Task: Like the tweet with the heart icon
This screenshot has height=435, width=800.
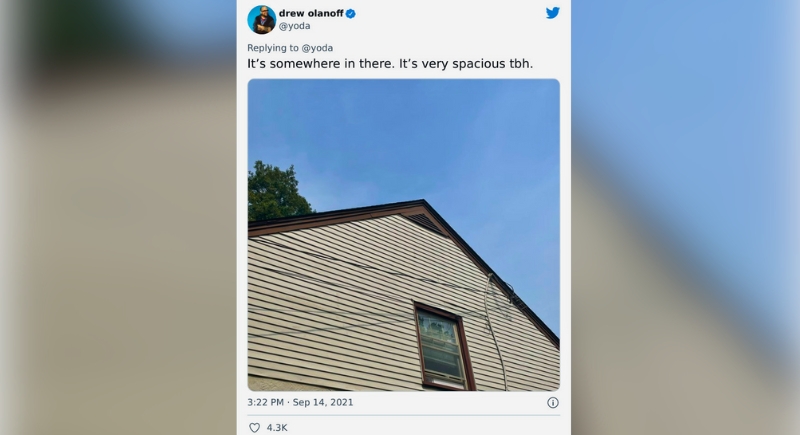Action: [254, 427]
